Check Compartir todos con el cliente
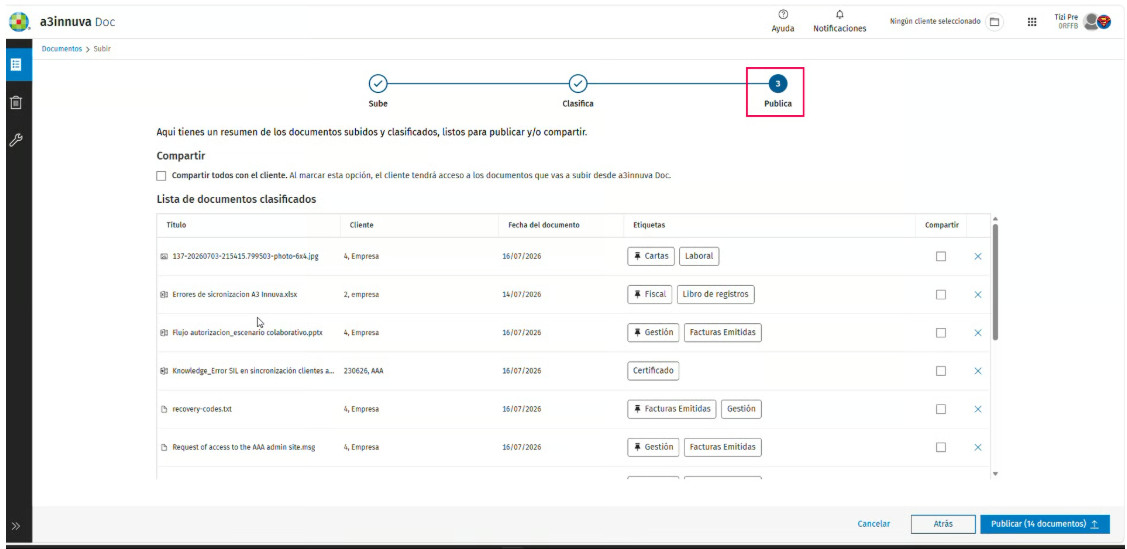 (161, 175)
